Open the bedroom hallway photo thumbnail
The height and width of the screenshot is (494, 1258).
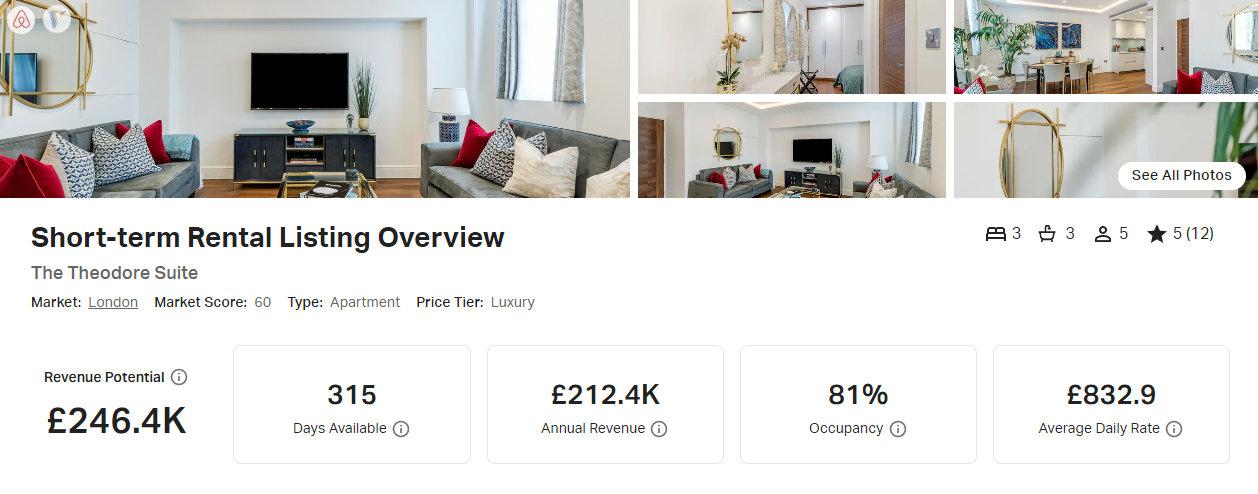pos(792,47)
